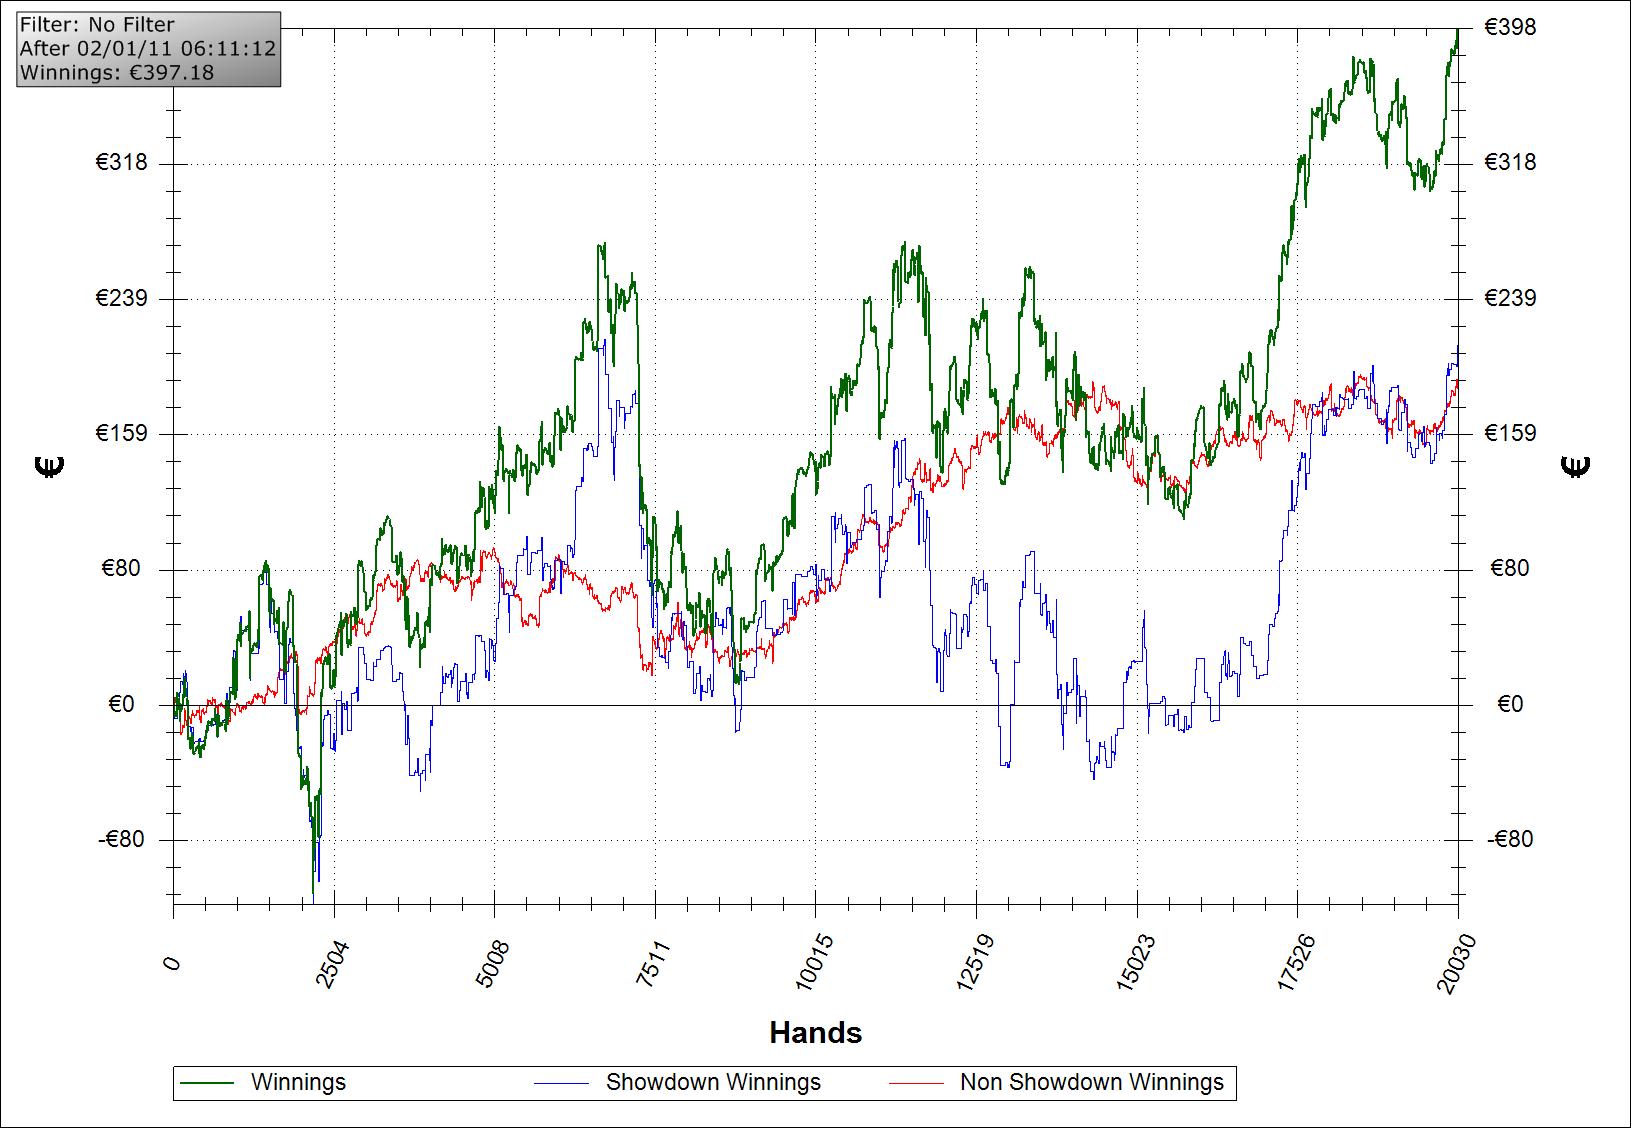Screen dimensions: 1631x1128
Task: Select the Non Showdown Winnings legend text
Action: coord(1091,1083)
